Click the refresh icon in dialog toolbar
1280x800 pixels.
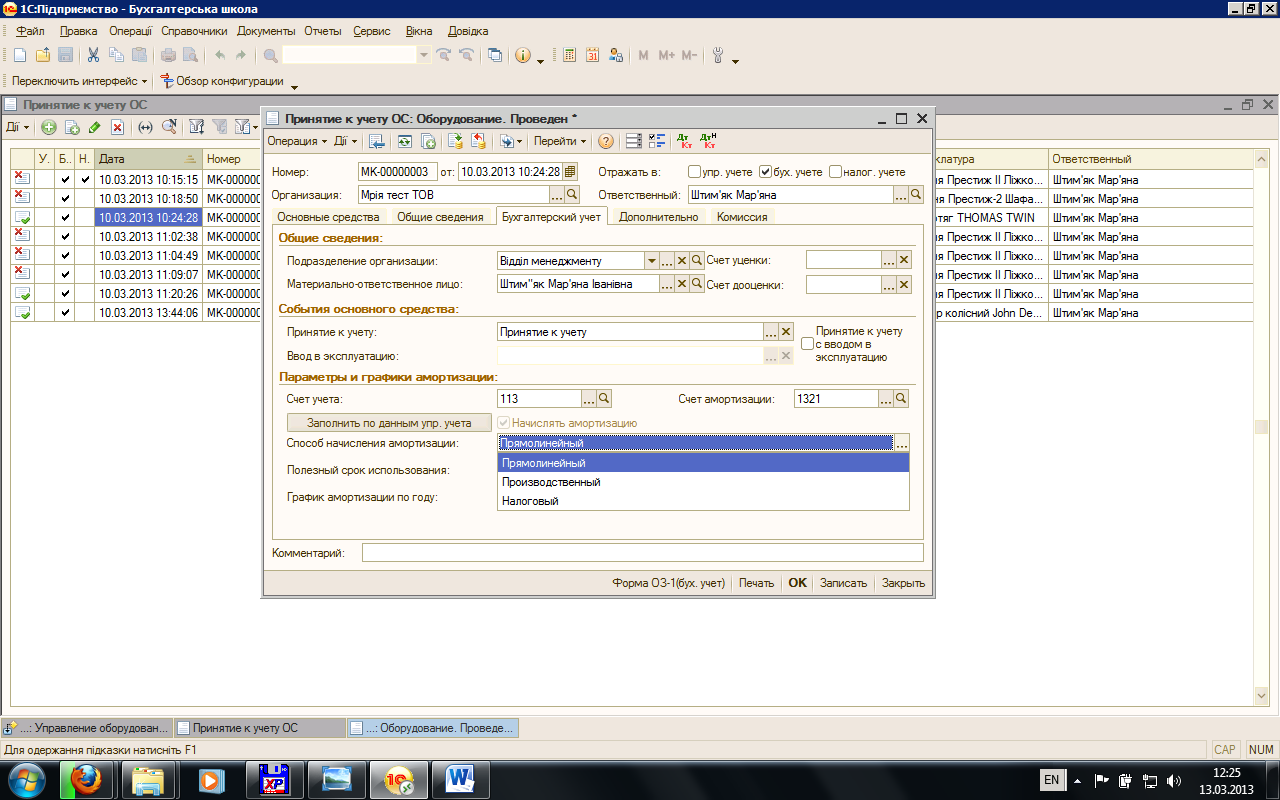pos(405,141)
